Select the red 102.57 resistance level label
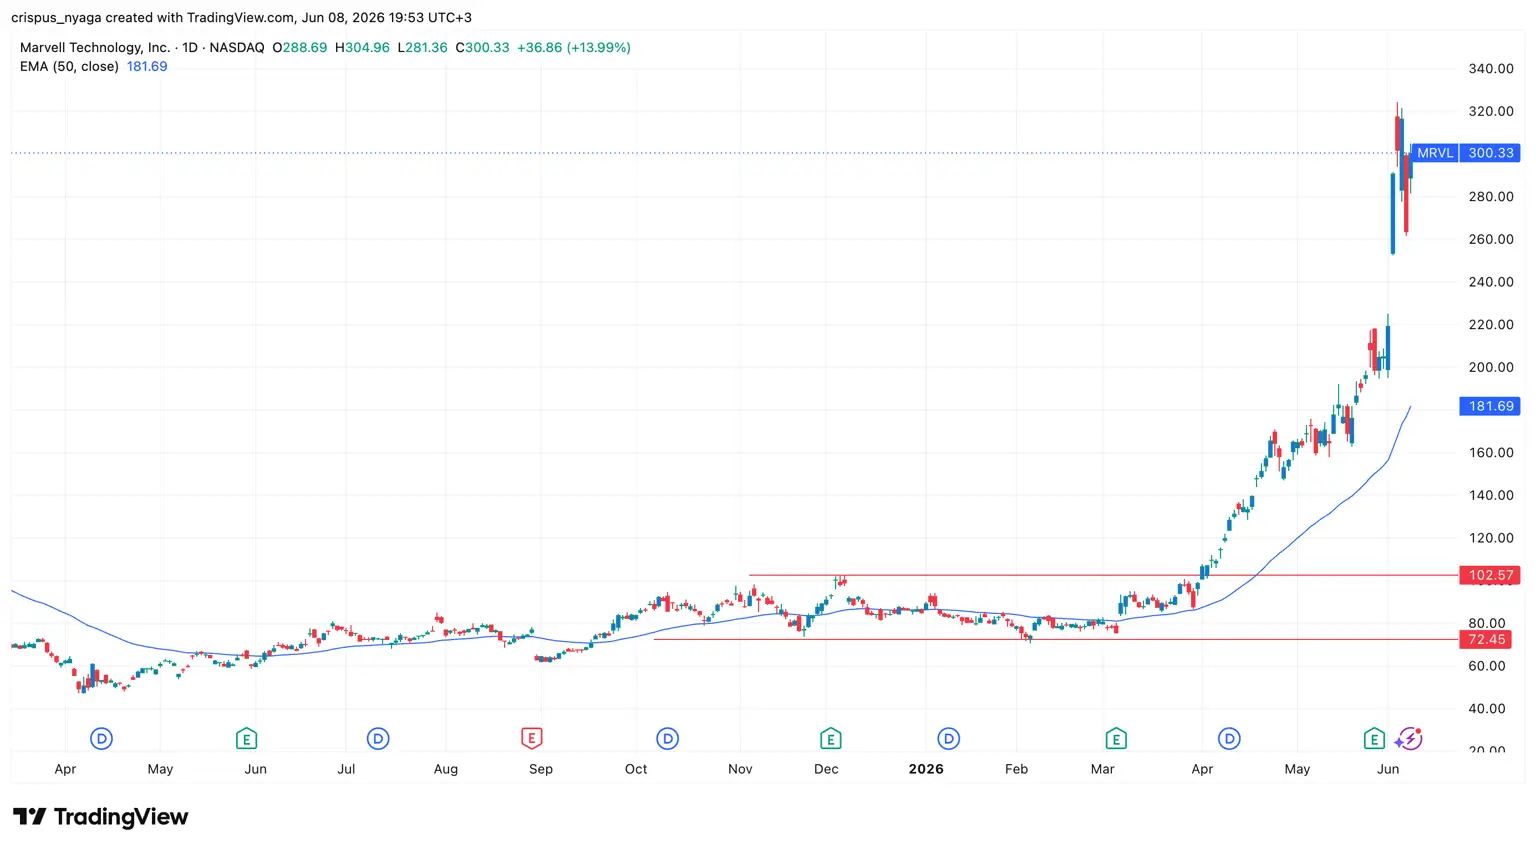 (1491, 575)
